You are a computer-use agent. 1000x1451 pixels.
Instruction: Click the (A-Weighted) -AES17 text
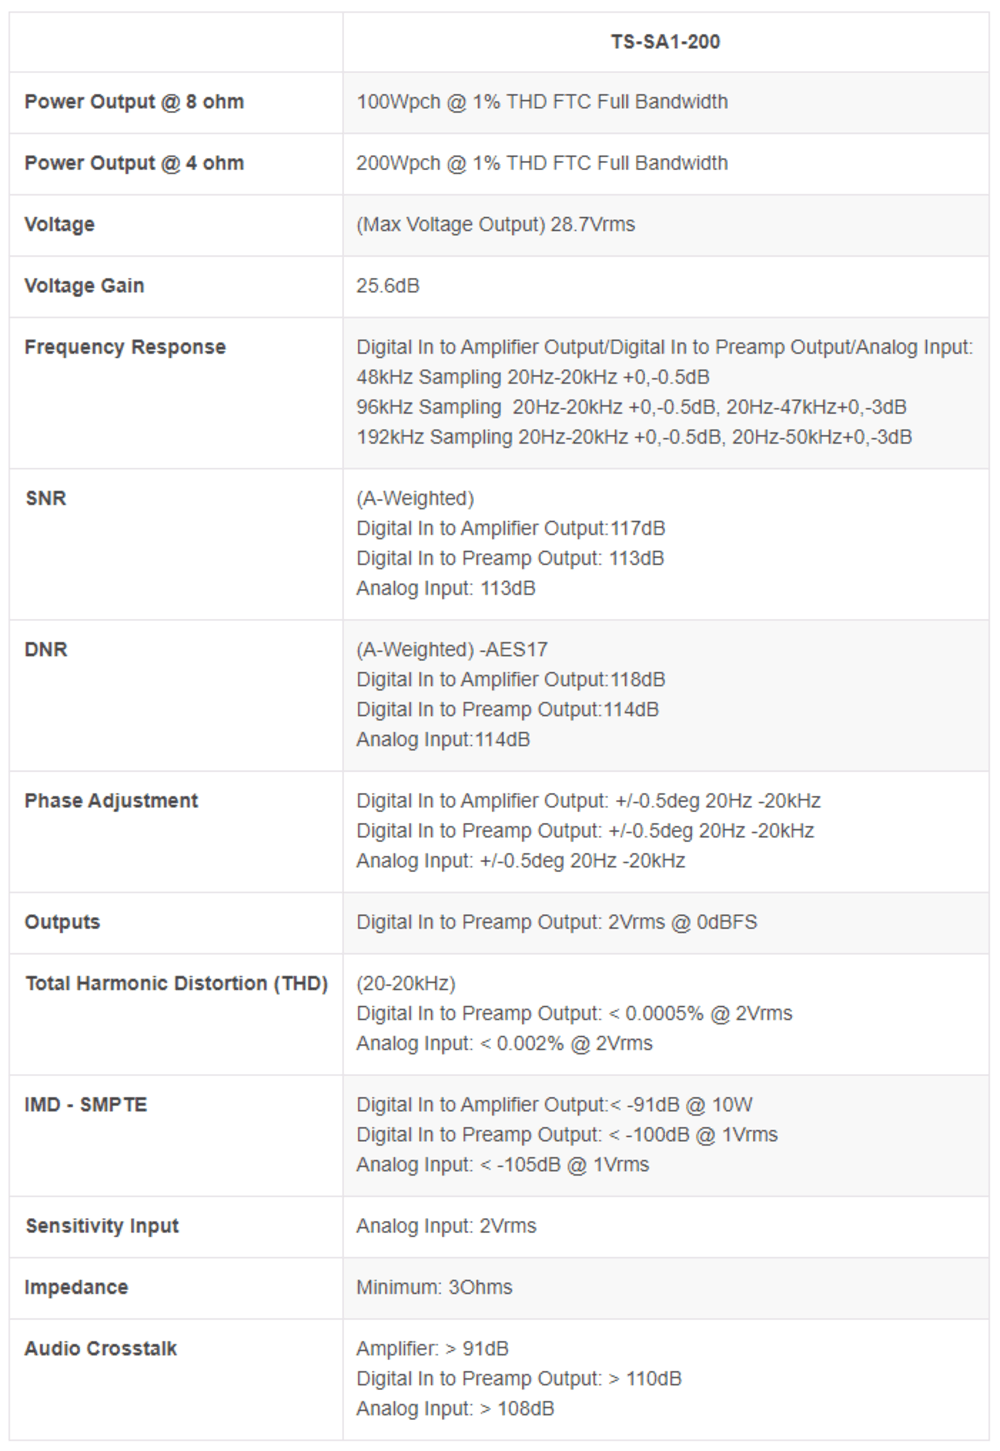(x=452, y=649)
